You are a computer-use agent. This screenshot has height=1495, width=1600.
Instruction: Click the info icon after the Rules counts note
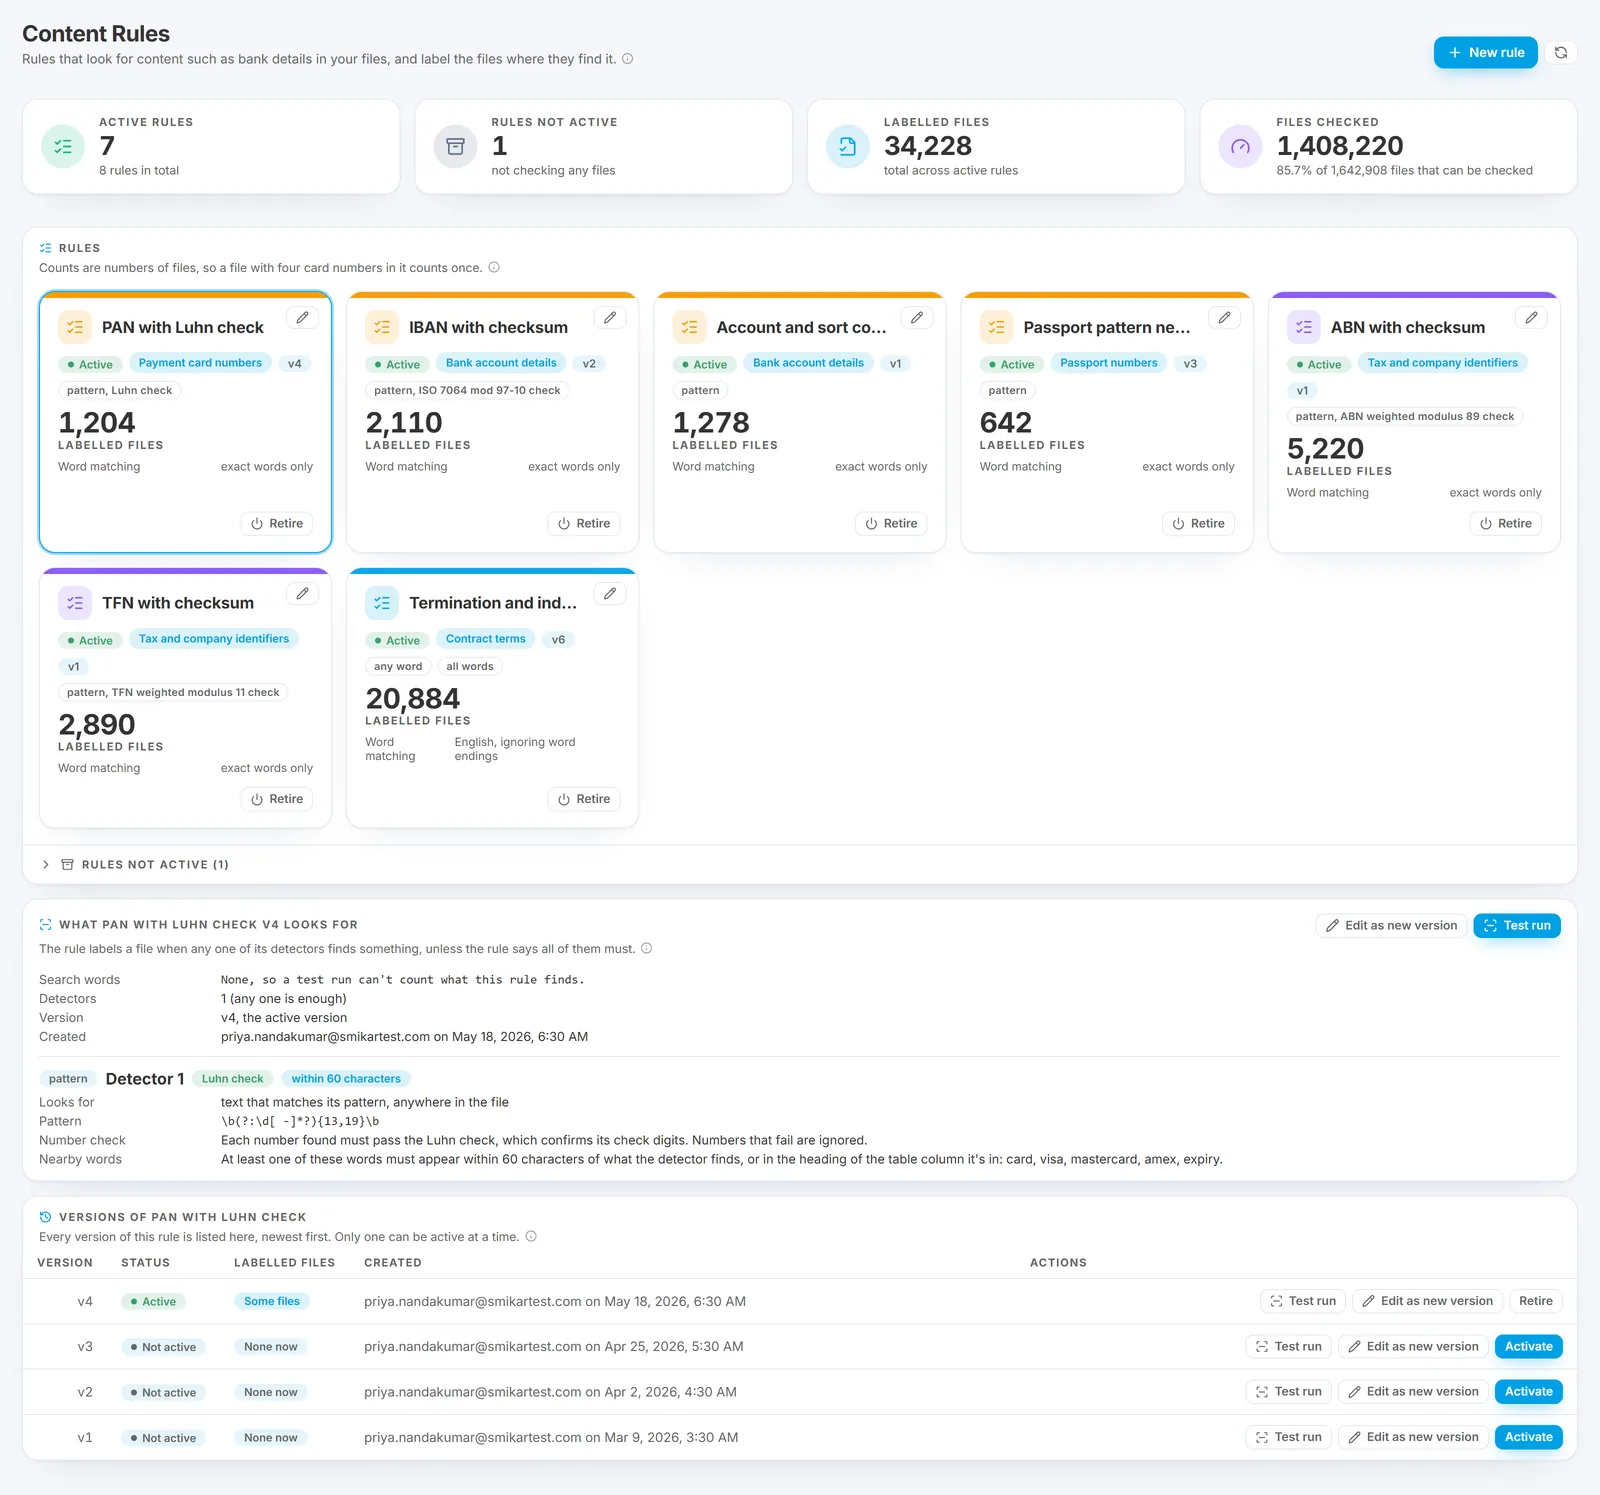(x=494, y=268)
